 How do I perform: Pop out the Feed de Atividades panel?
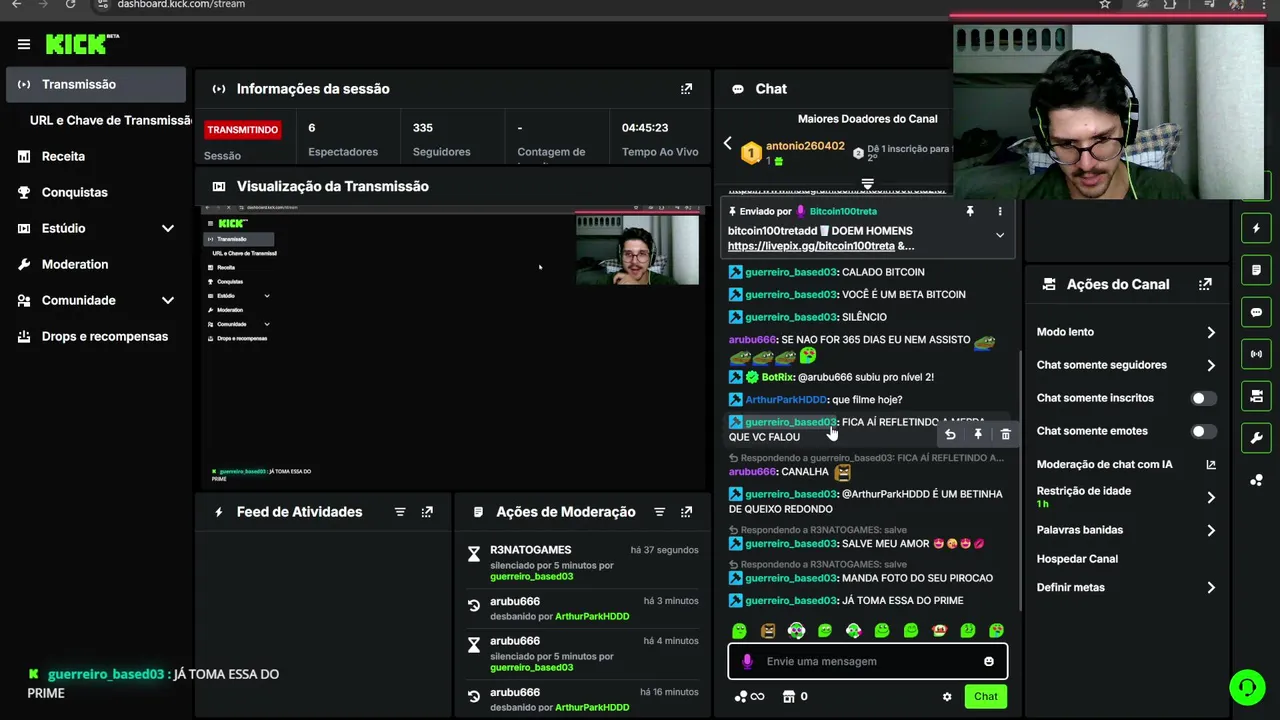[427, 512]
